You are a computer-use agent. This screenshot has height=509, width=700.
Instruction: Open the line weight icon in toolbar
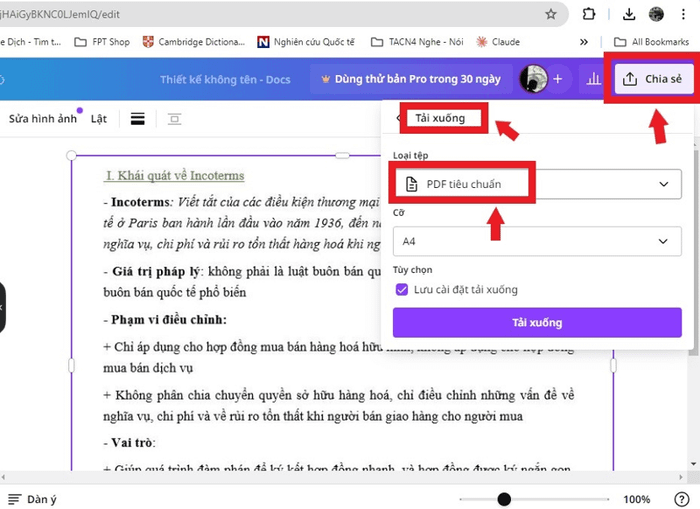pyautogui.click(x=138, y=119)
